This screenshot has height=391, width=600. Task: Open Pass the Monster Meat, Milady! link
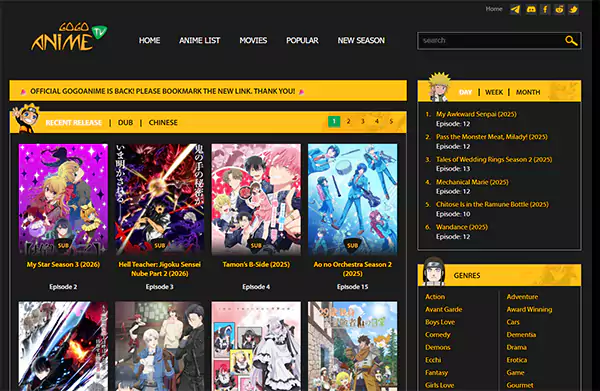click(x=492, y=137)
